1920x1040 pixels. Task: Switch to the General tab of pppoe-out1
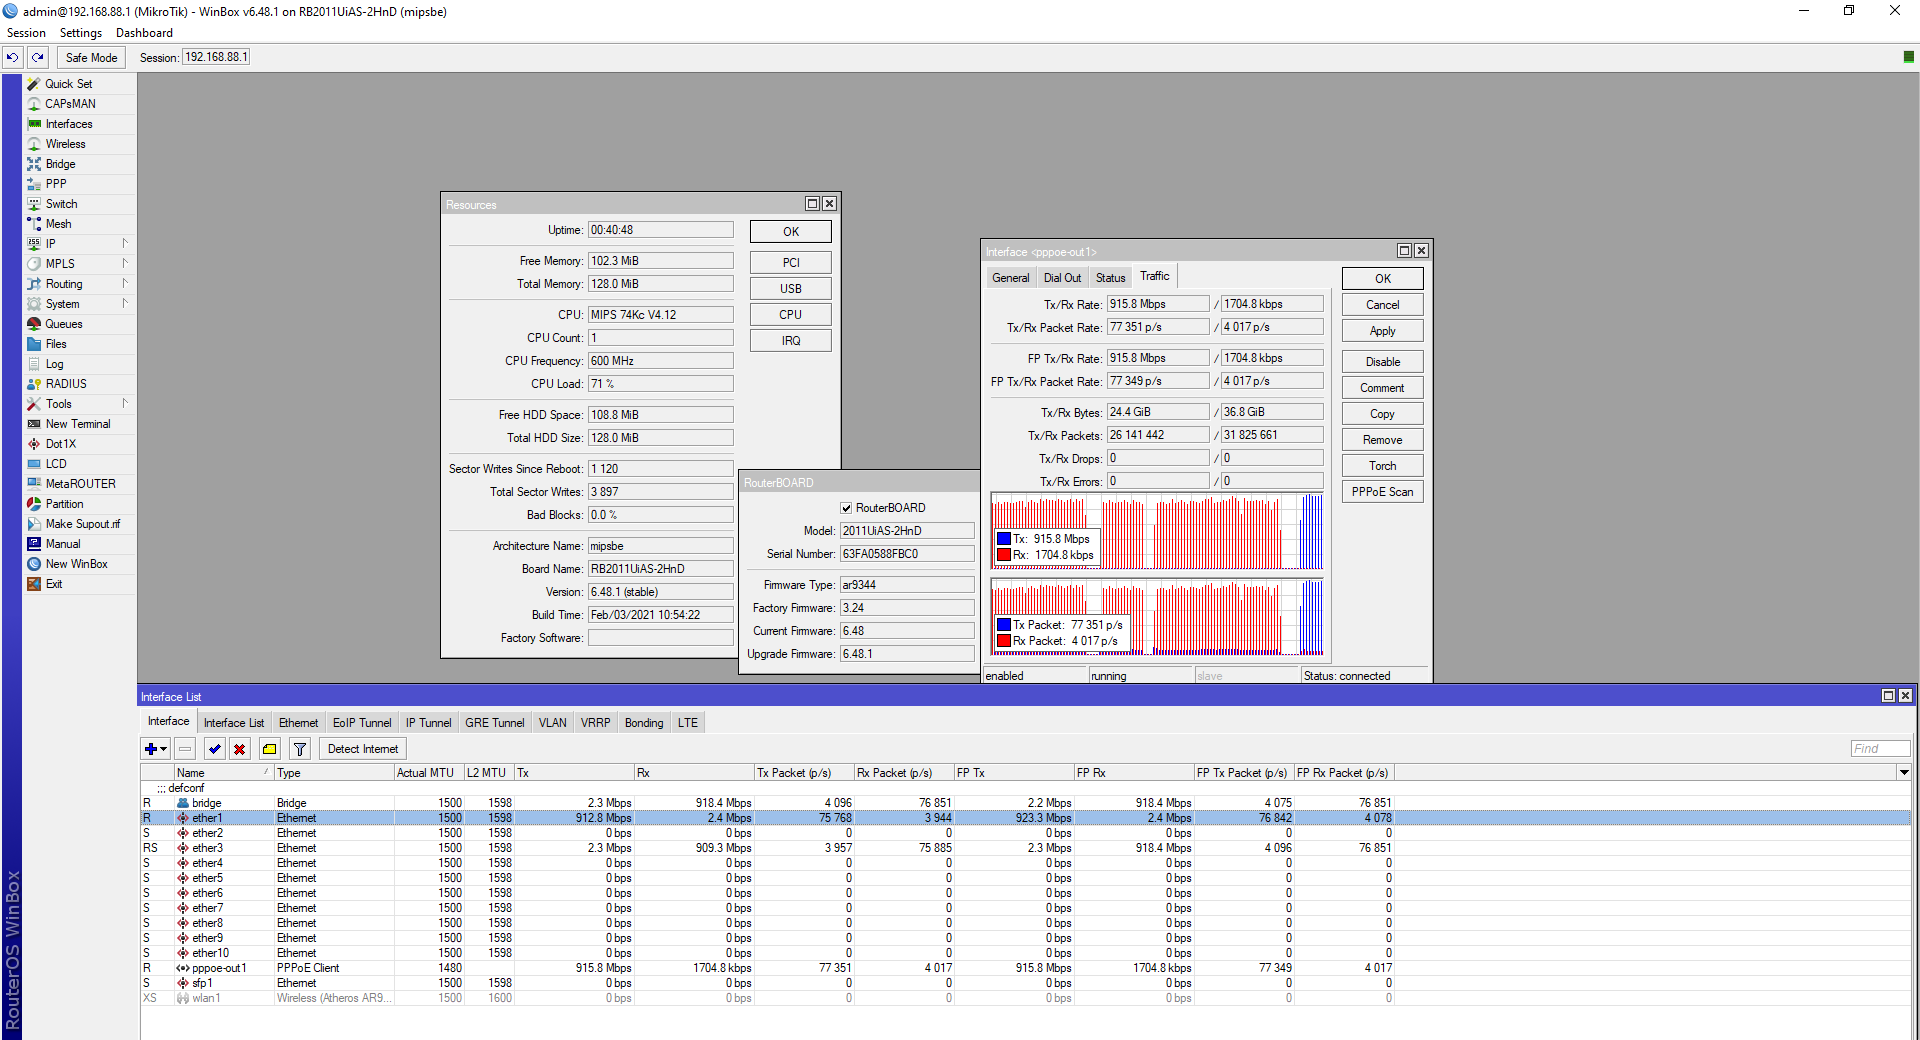1010,278
